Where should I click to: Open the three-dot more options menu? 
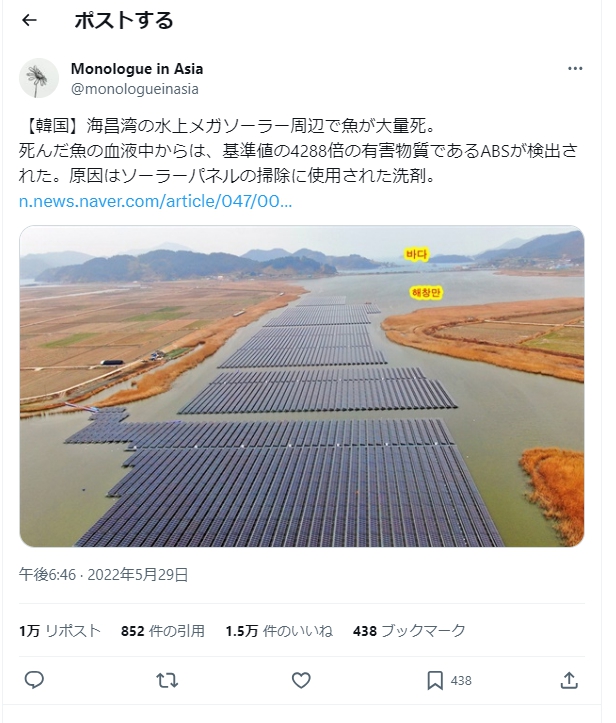pos(575,69)
